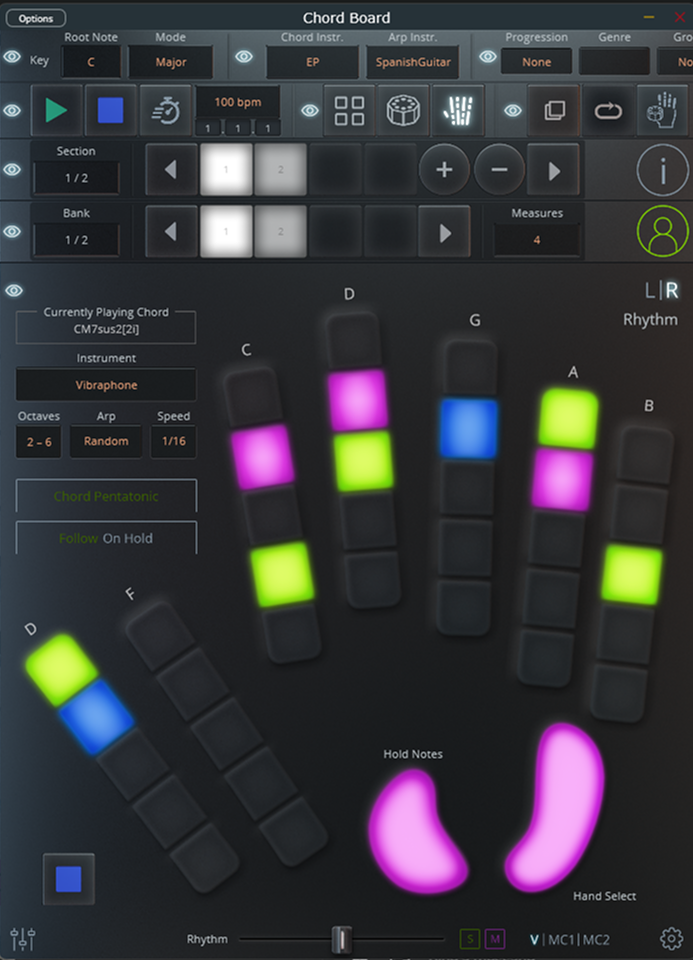Toggle eye icon beside grid view icon
693x960 pixels.
[x=310, y=111]
